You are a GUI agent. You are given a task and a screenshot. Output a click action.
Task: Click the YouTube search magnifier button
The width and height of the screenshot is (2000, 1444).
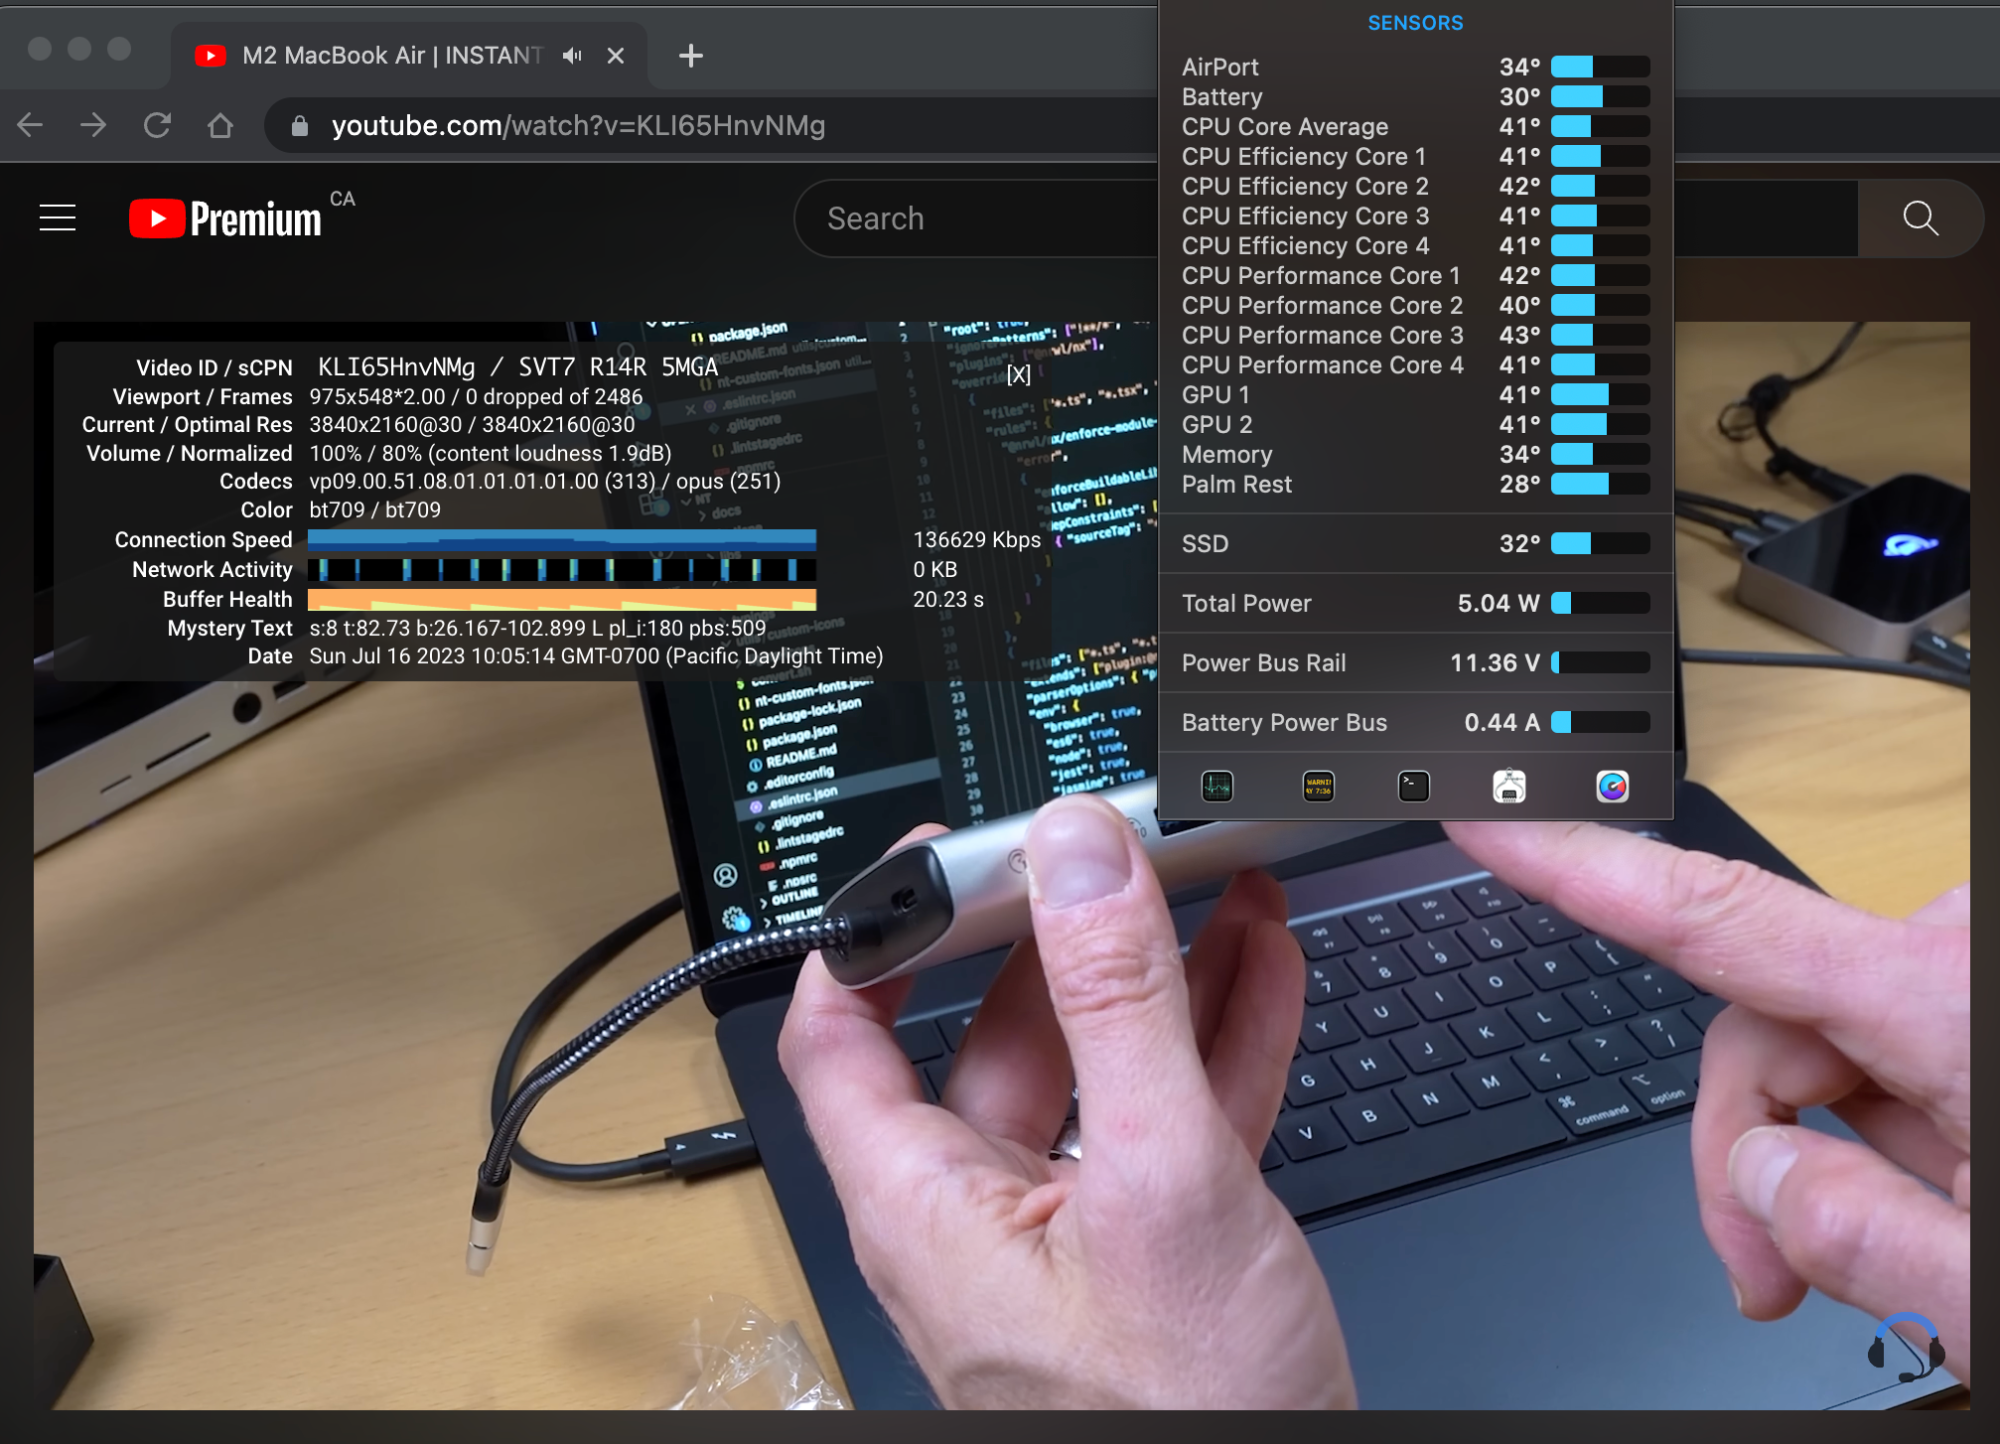pos(1920,218)
